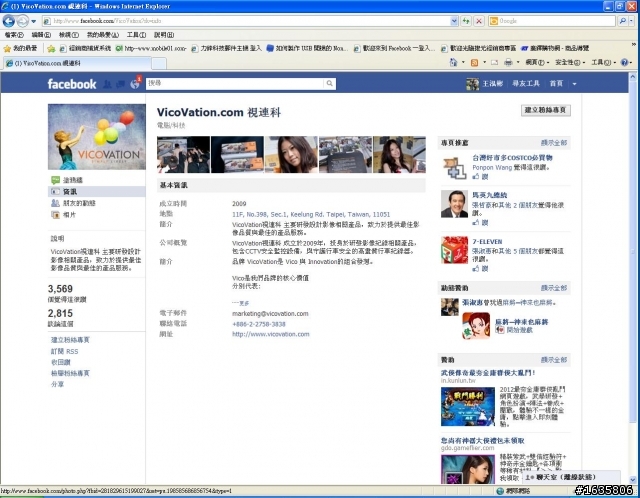Open the Tools dropdown in command bar
The height and width of the screenshot is (498, 640).
click(x=603, y=62)
